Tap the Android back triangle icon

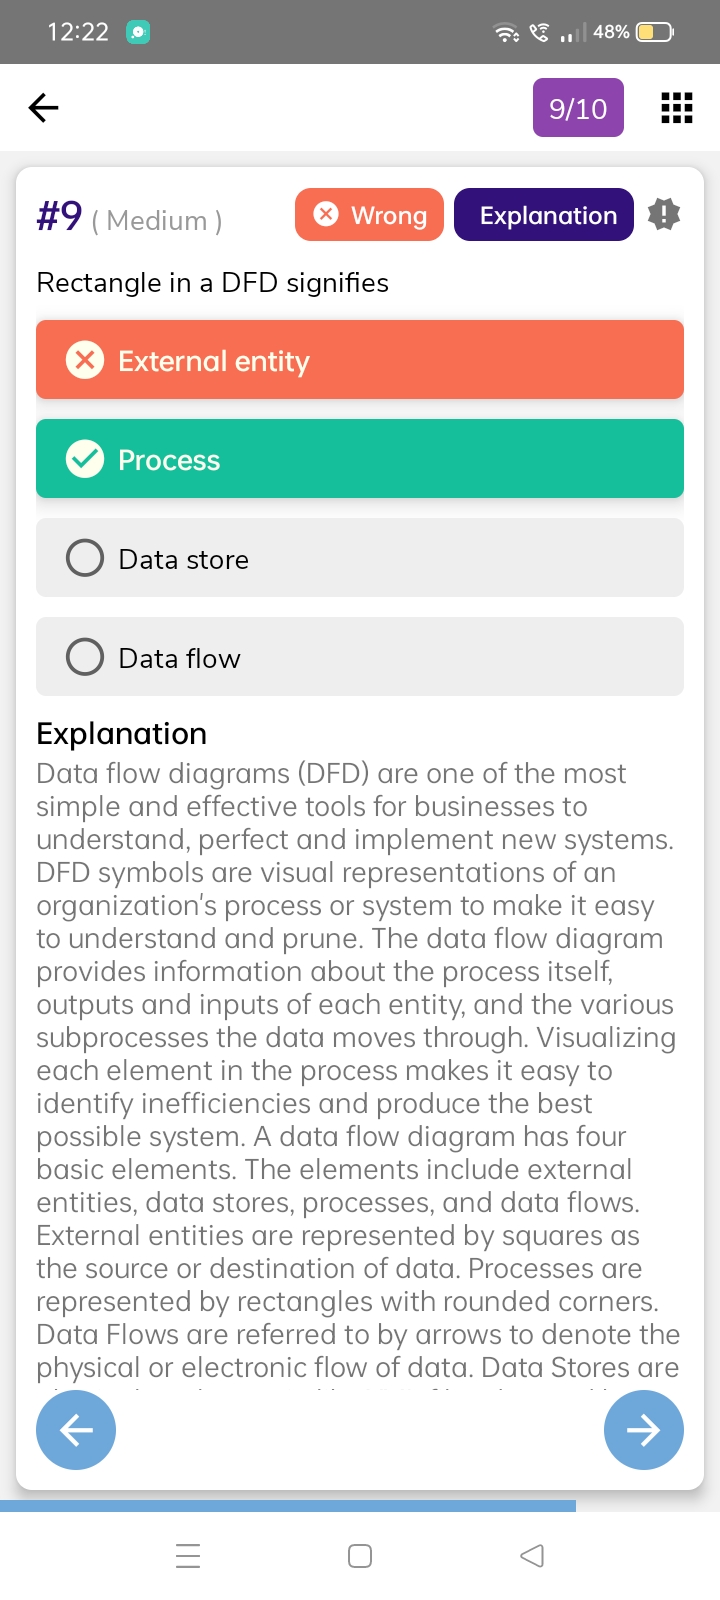tap(532, 1556)
